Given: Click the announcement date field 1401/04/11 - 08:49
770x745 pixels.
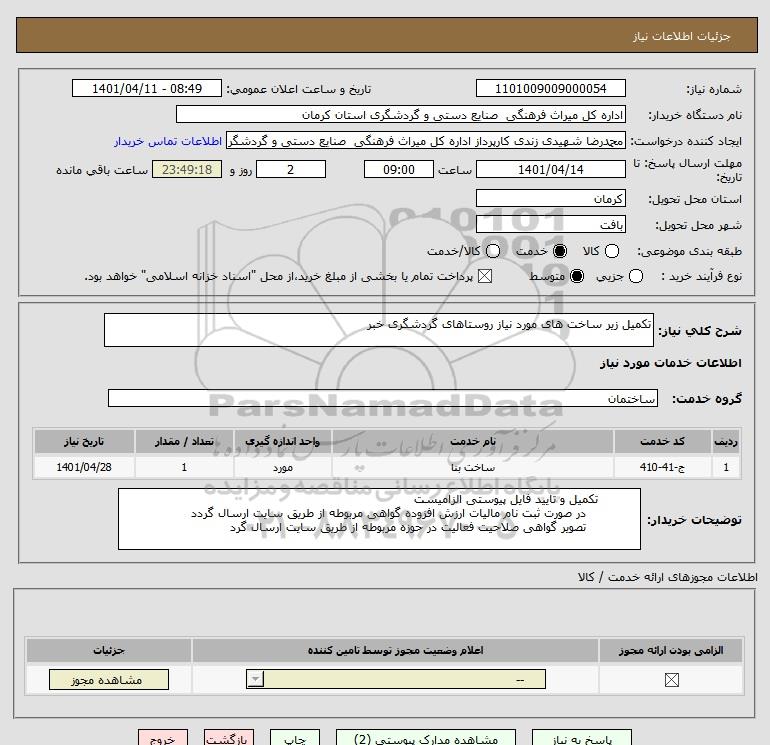Looking at the screenshot, I should 147,88.
